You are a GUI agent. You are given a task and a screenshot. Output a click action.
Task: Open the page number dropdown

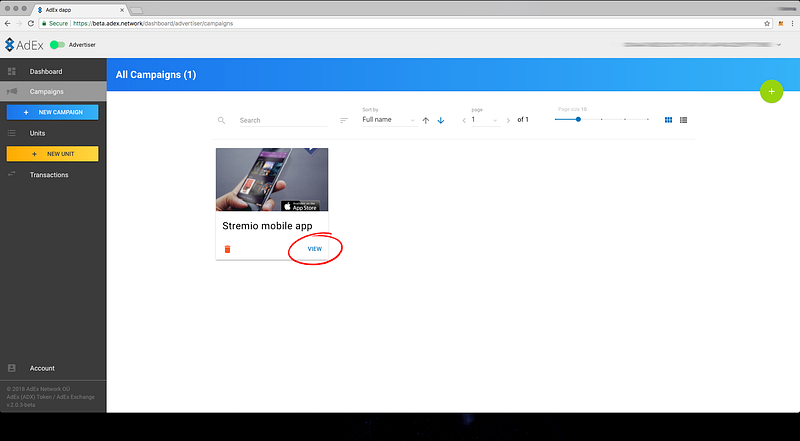click(485, 120)
